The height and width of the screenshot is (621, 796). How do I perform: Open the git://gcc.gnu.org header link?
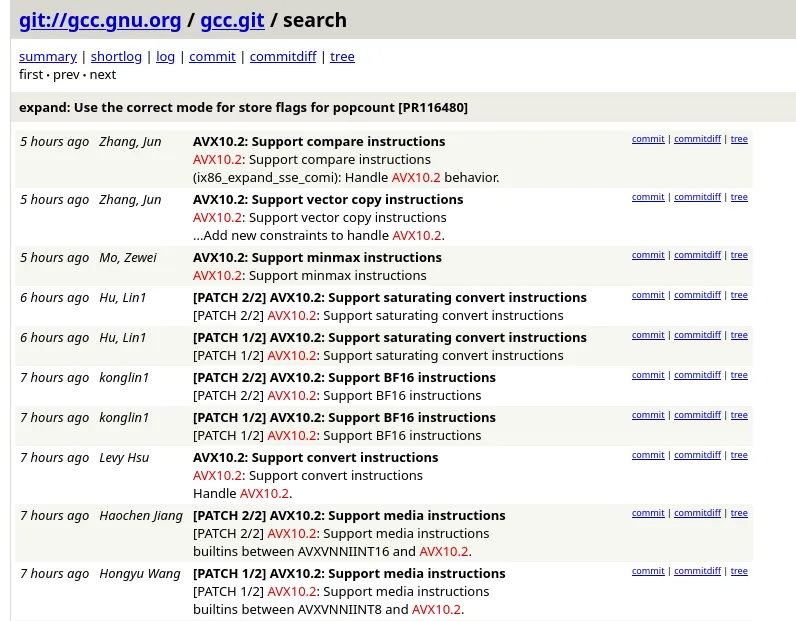click(x=100, y=20)
